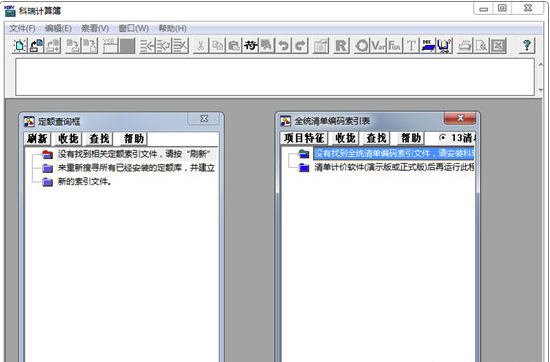Click the New file toolbar icon

(20, 46)
